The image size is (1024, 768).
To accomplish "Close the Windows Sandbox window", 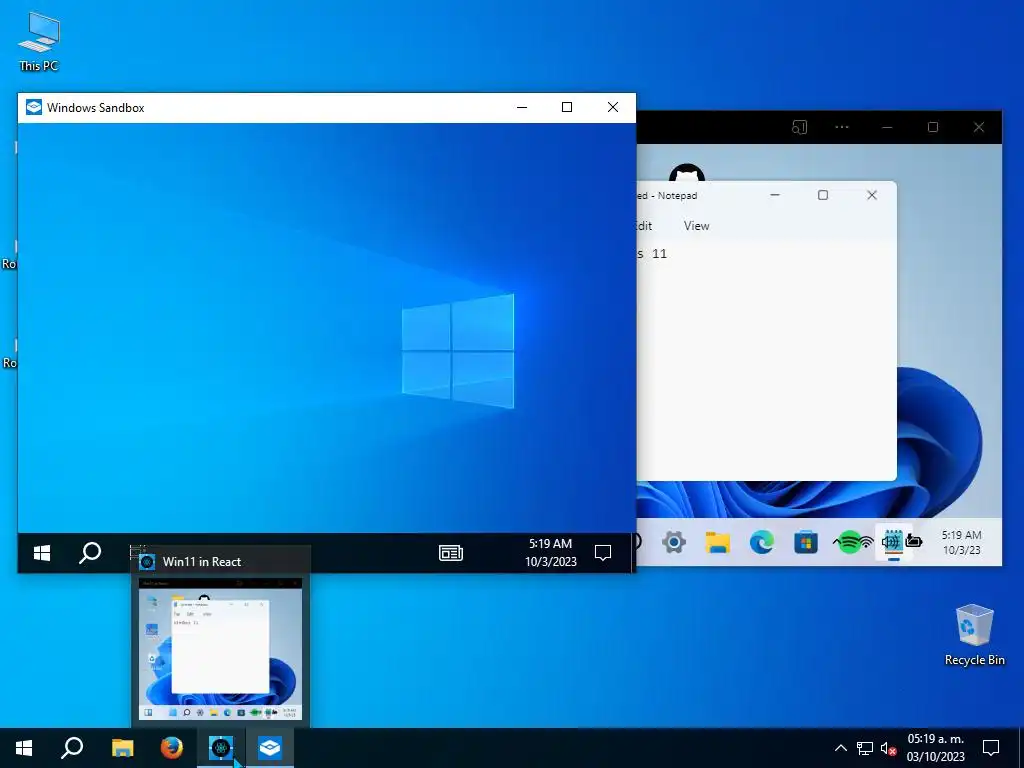I will click(613, 107).
